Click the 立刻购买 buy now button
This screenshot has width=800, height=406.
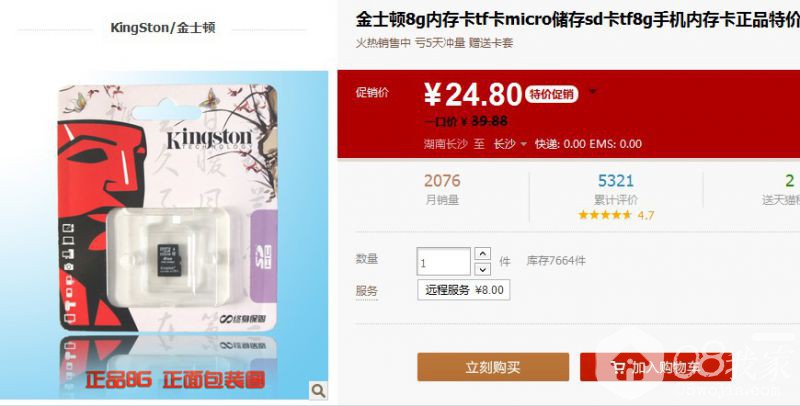pyautogui.click(x=493, y=367)
